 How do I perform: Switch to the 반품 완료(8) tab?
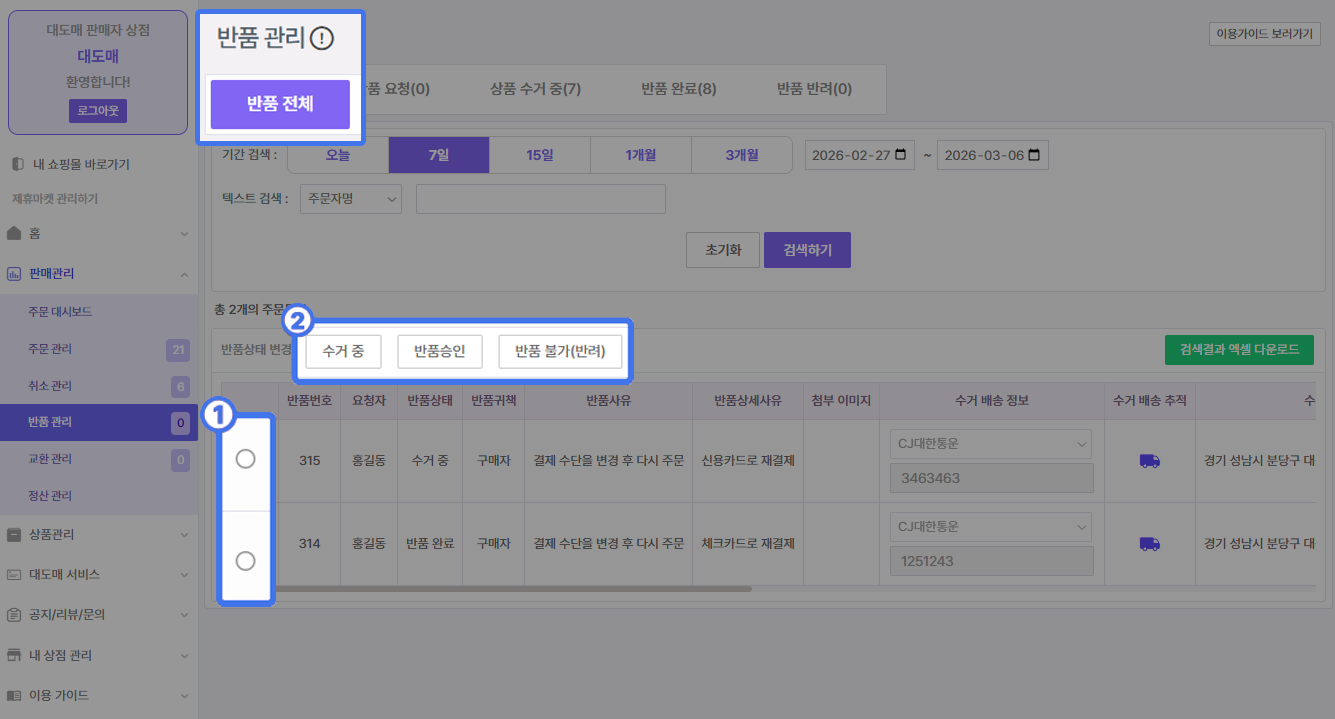coord(678,89)
